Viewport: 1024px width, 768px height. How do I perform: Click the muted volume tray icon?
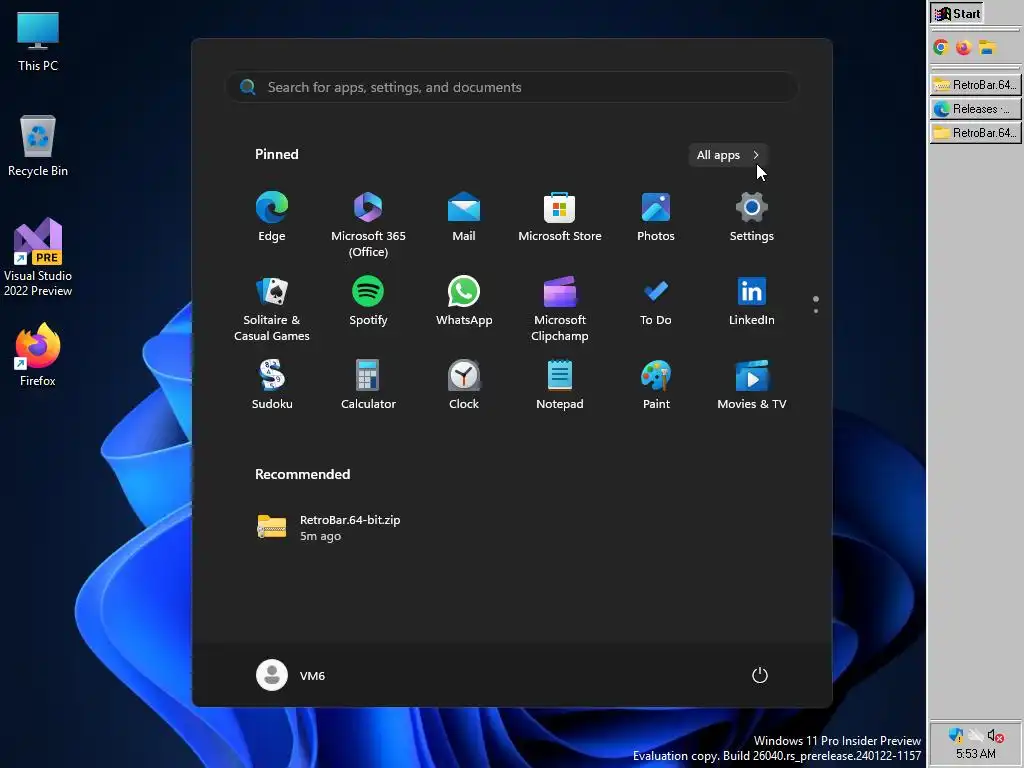coord(995,736)
